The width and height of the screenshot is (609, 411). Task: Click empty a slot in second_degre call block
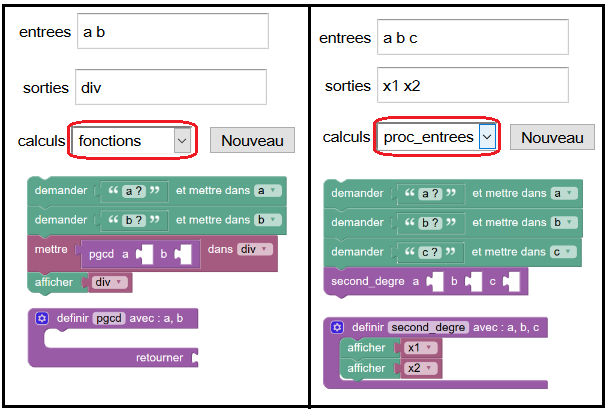(x=435, y=282)
